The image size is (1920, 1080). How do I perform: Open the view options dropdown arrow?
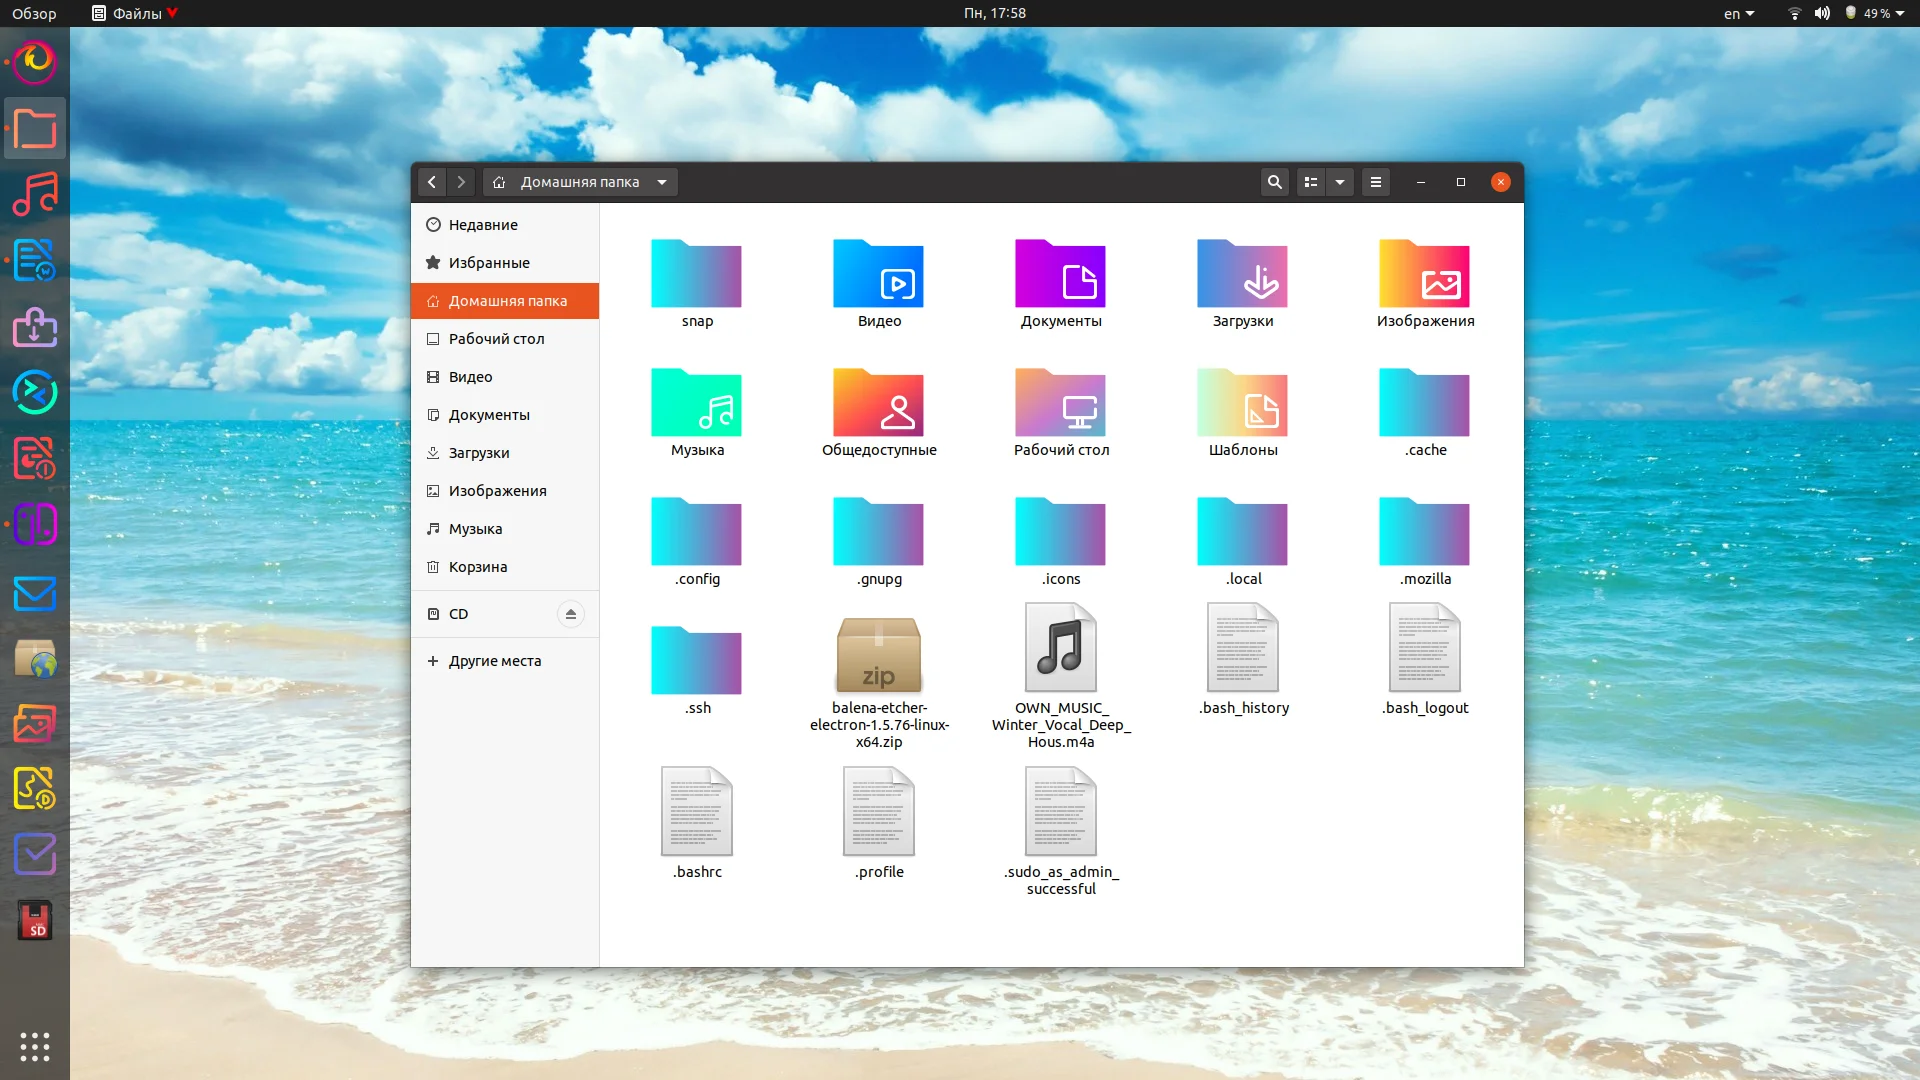[1340, 182]
